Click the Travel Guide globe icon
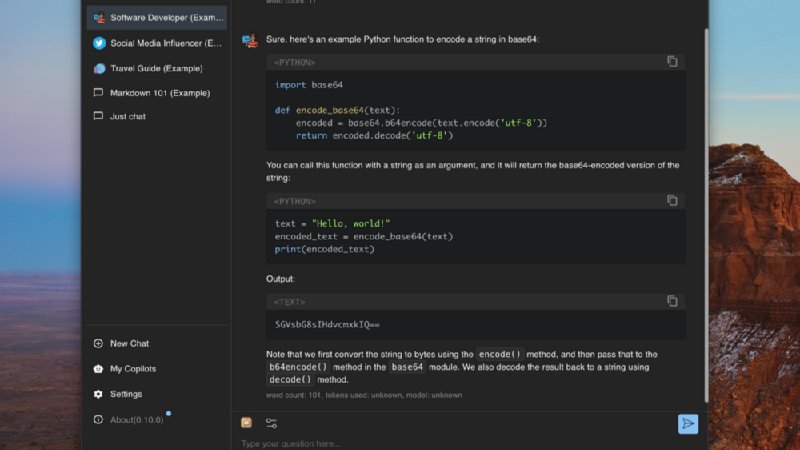The image size is (800, 450). 99,68
